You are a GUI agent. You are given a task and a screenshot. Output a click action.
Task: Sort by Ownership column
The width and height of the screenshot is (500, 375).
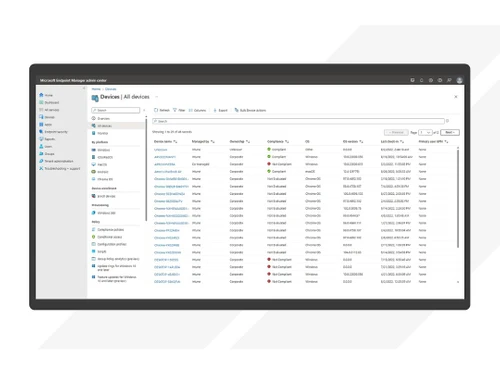pyautogui.click(x=240, y=142)
